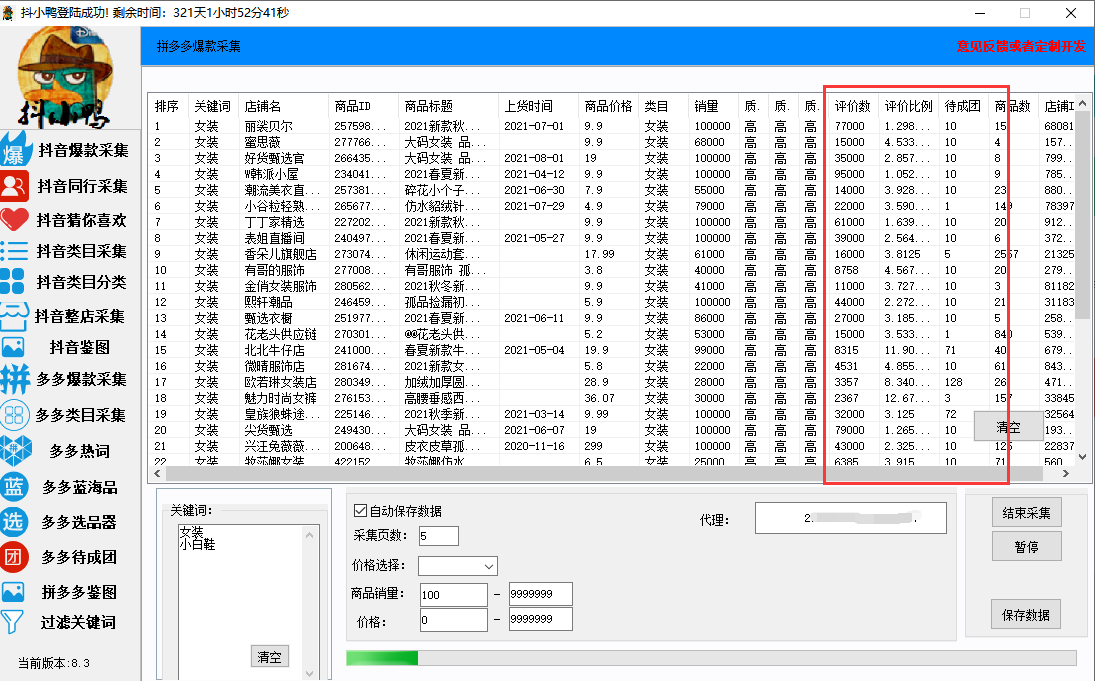Screen dimensions: 1095x681
Task: Open 过滤关键词 funnel icon
Action: 12,622
